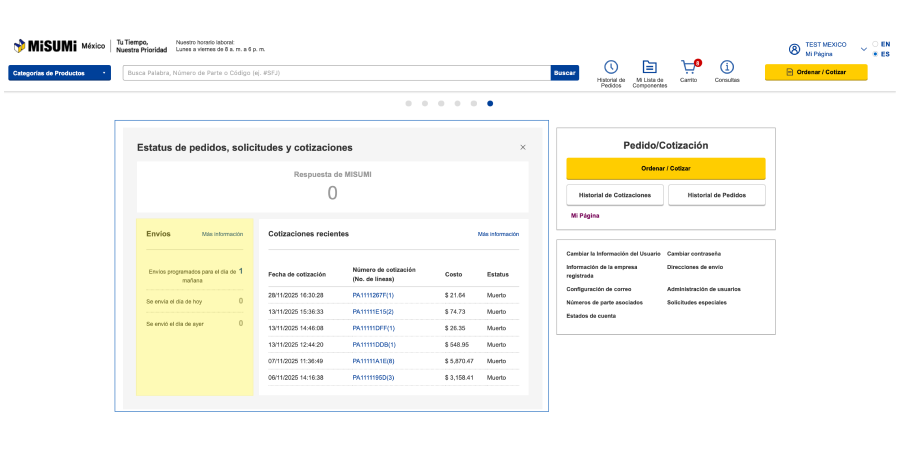This screenshot has height=460, width=900.
Task: Open Mi Lista de Componentes icon
Action: [x=650, y=67]
